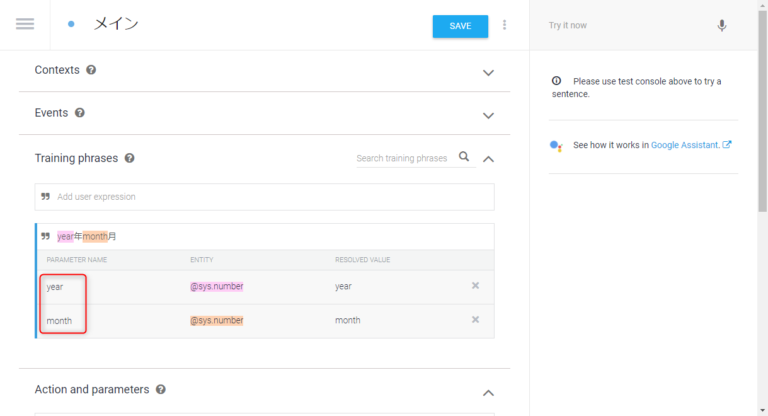This screenshot has width=768, height=416.
Task: Click the SAVE button
Action: tap(460, 26)
